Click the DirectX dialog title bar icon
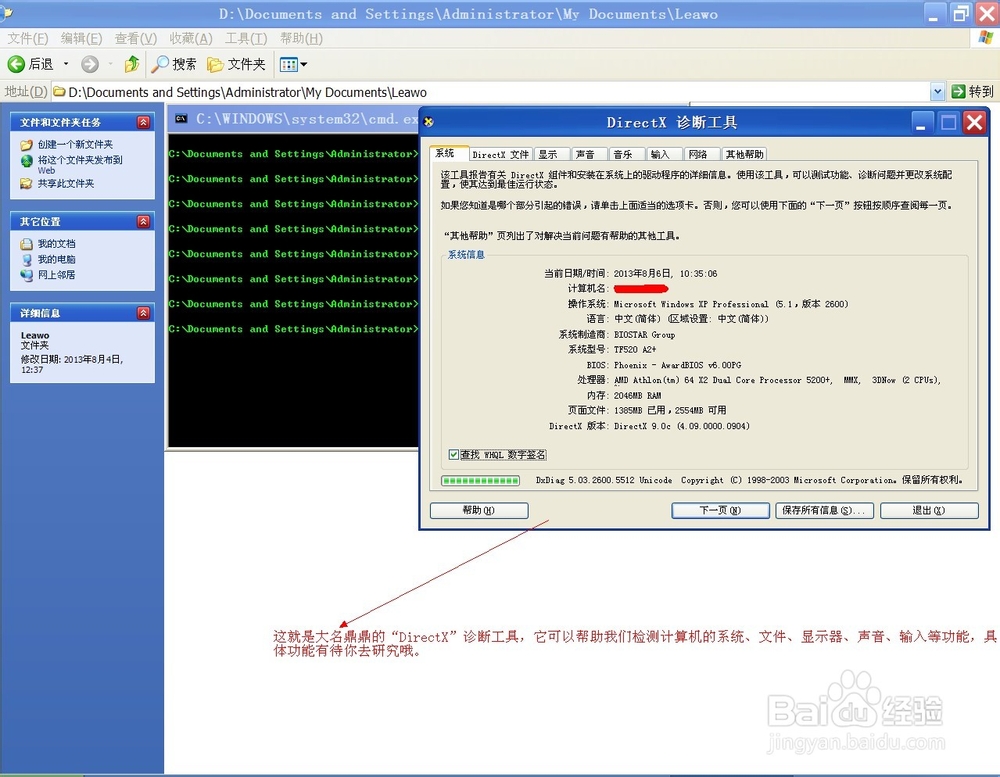 pyautogui.click(x=429, y=122)
